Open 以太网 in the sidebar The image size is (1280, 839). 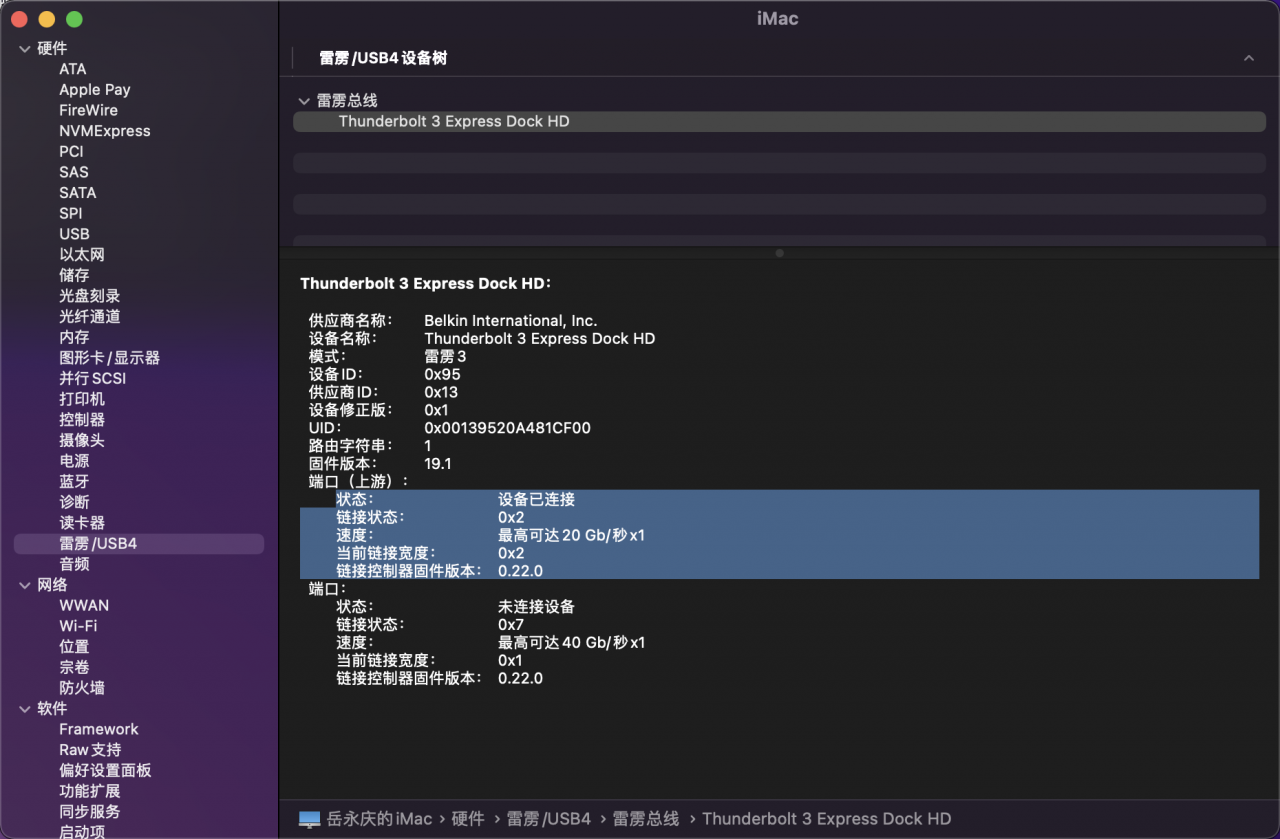click(82, 255)
